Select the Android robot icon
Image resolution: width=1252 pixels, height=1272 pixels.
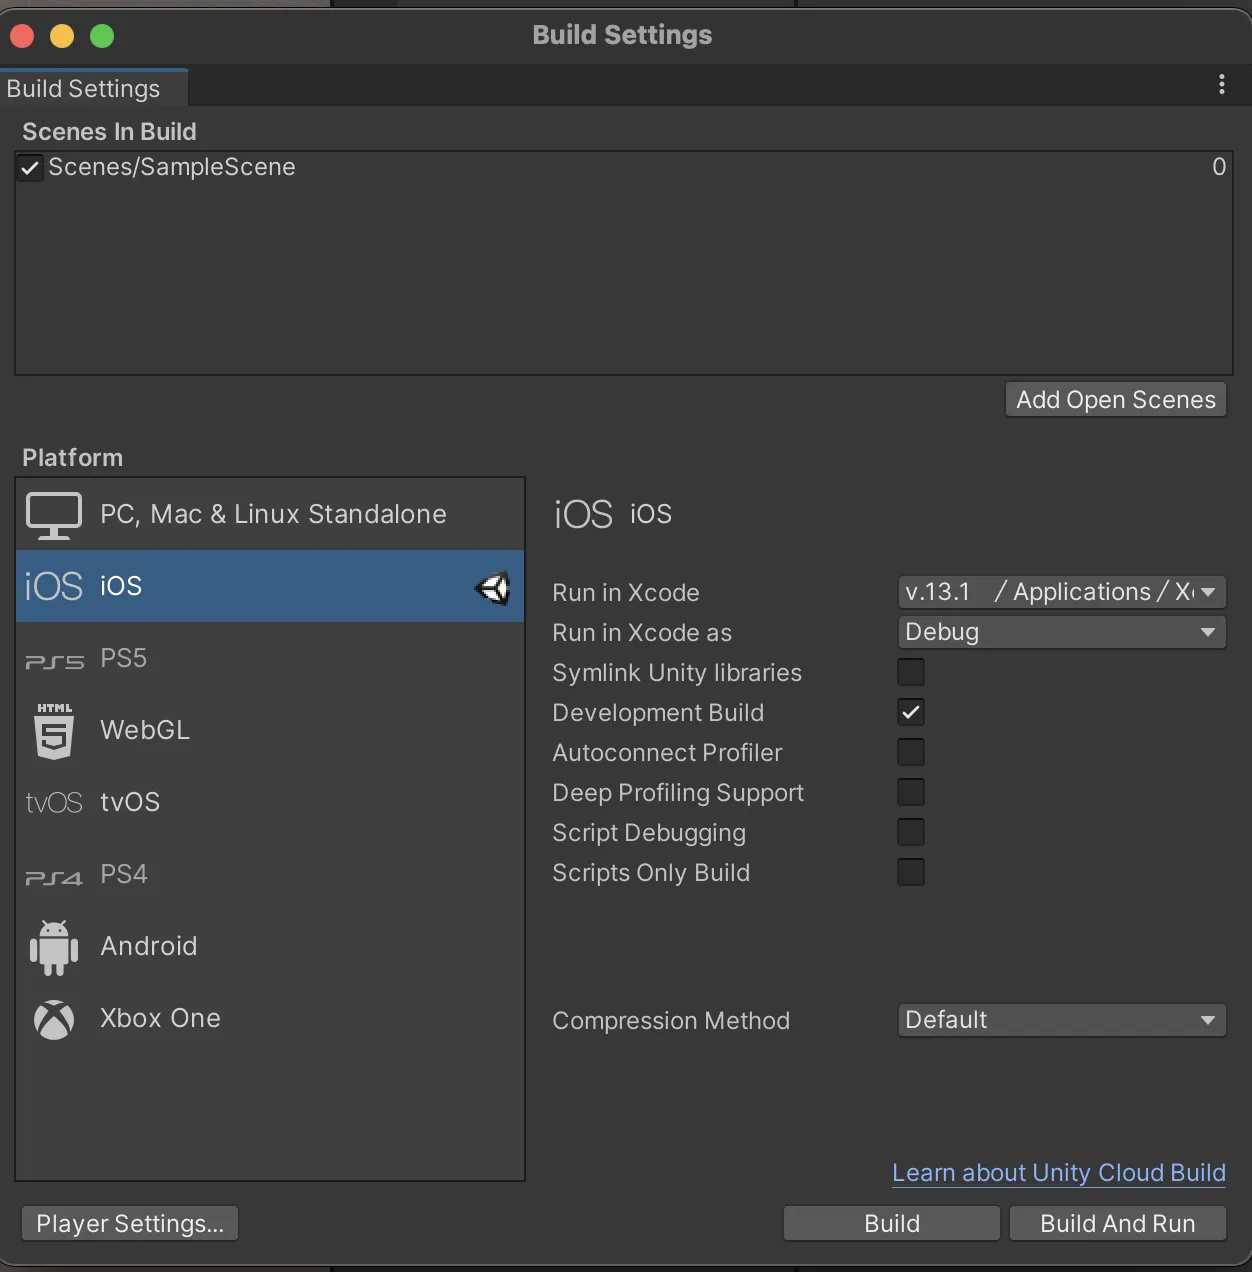coord(54,947)
